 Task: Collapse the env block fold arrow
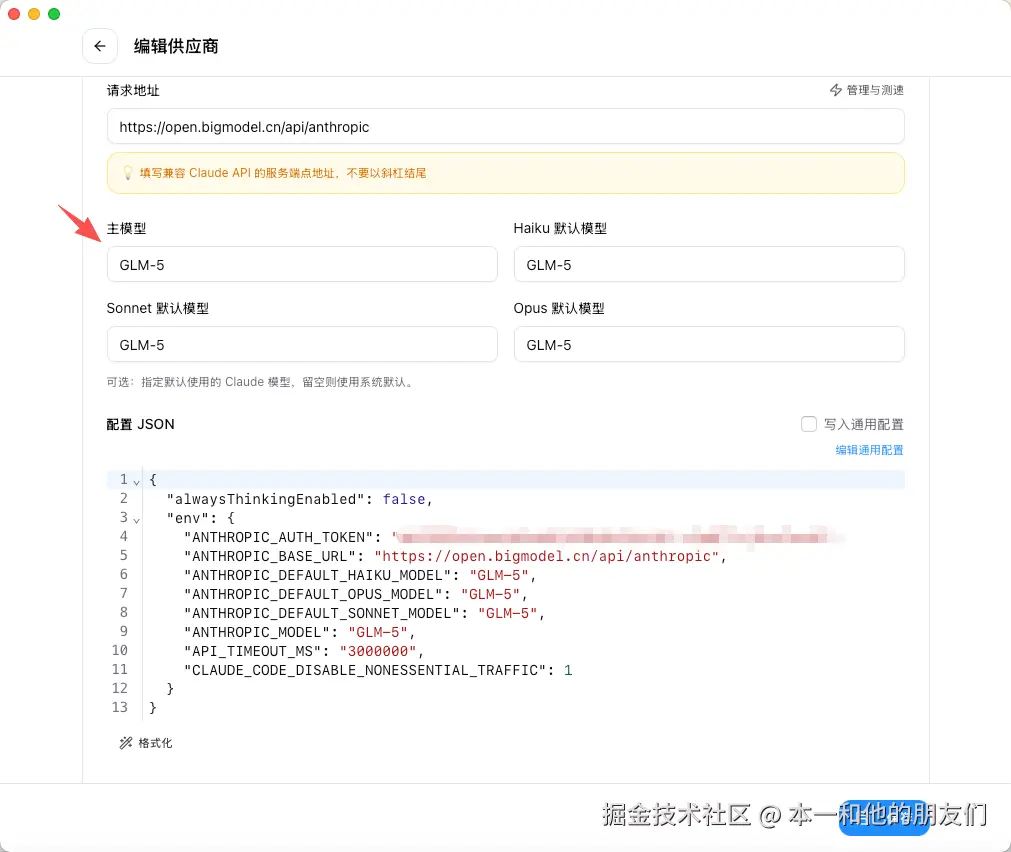point(136,520)
